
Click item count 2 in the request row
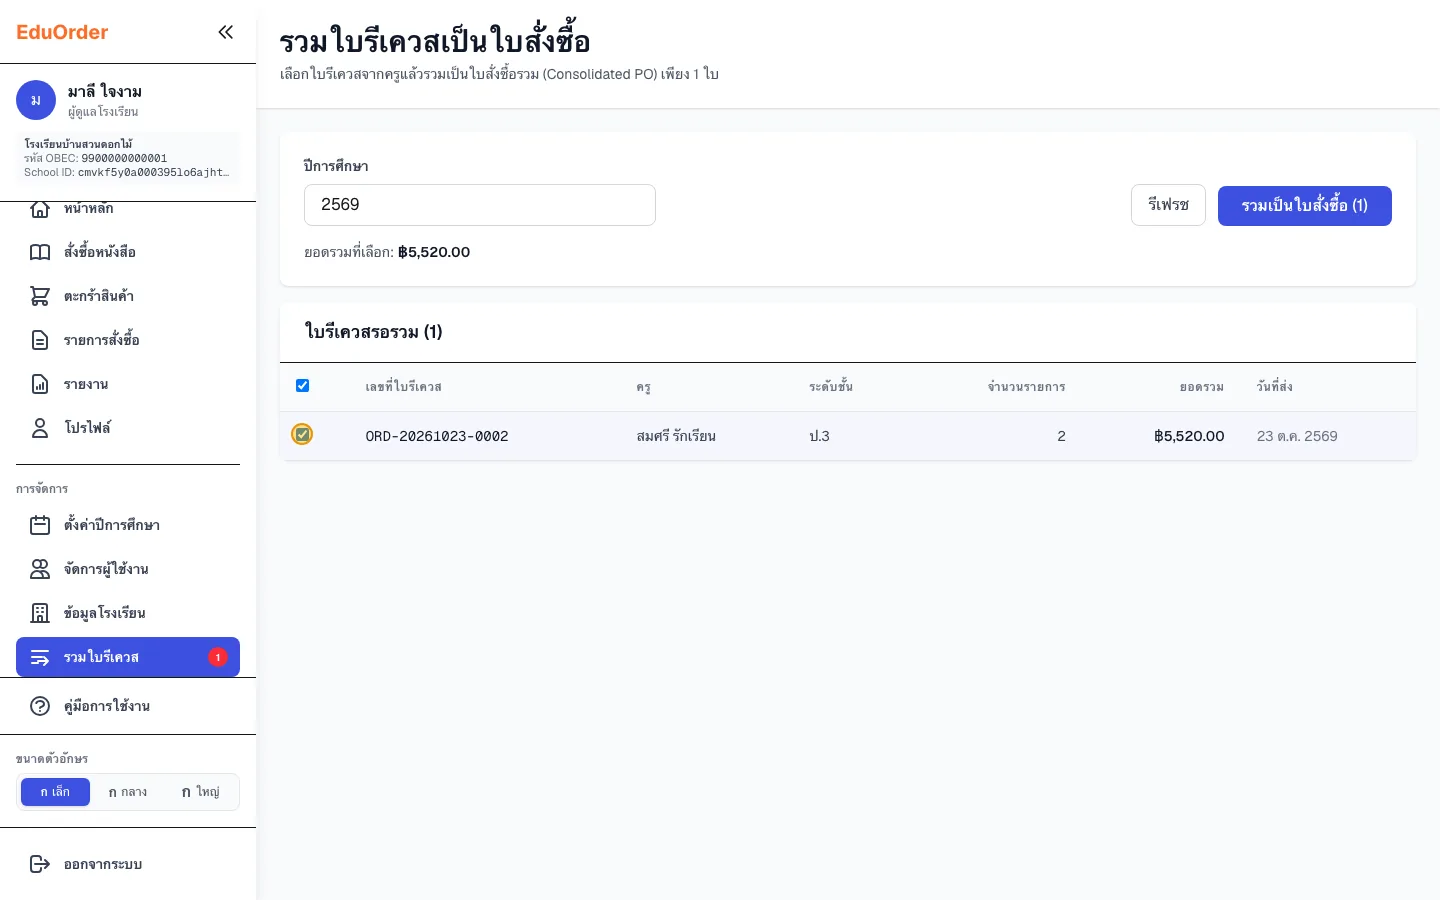click(1061, 436)
